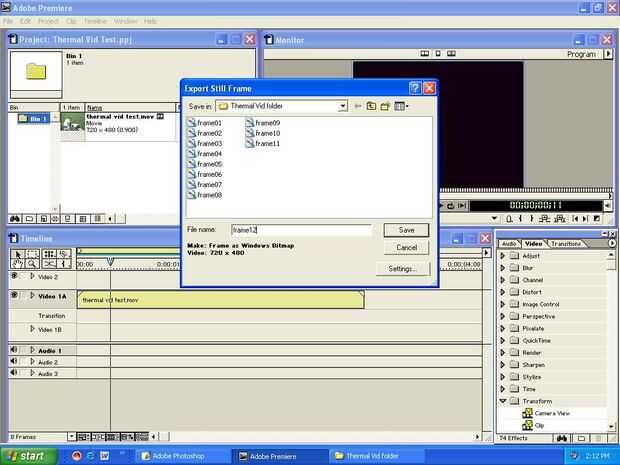Click the Cancel button
This screenshot has width=620, height=465.
(x=406, y=248)
